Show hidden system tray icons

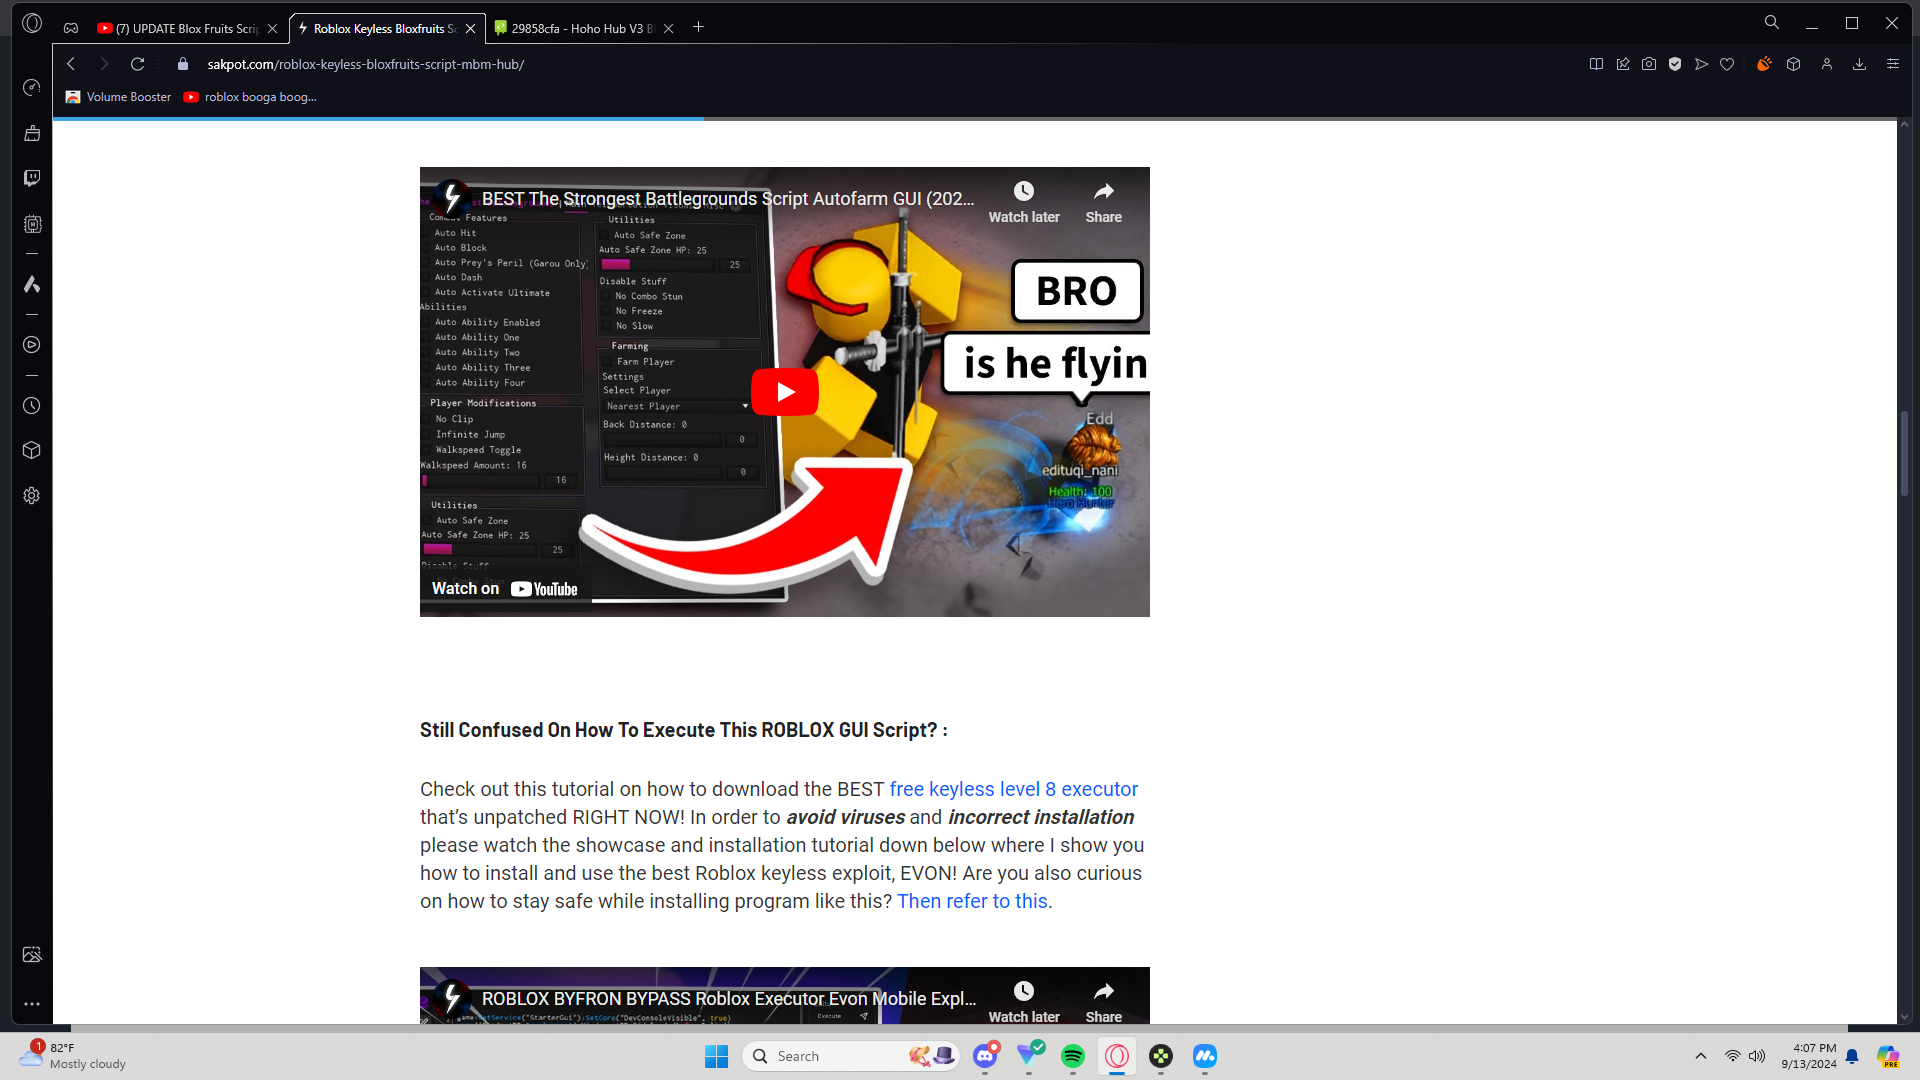pos(1700,1056)
